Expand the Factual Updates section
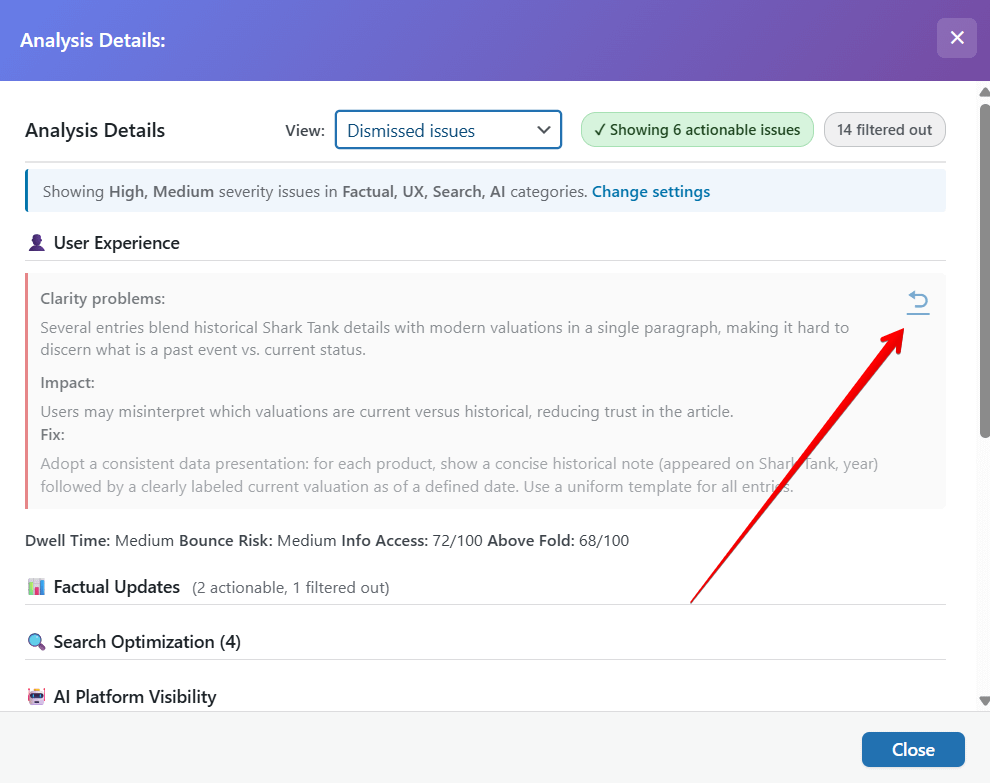This screenshot has width=990, height=783. [x=117, y=587]
